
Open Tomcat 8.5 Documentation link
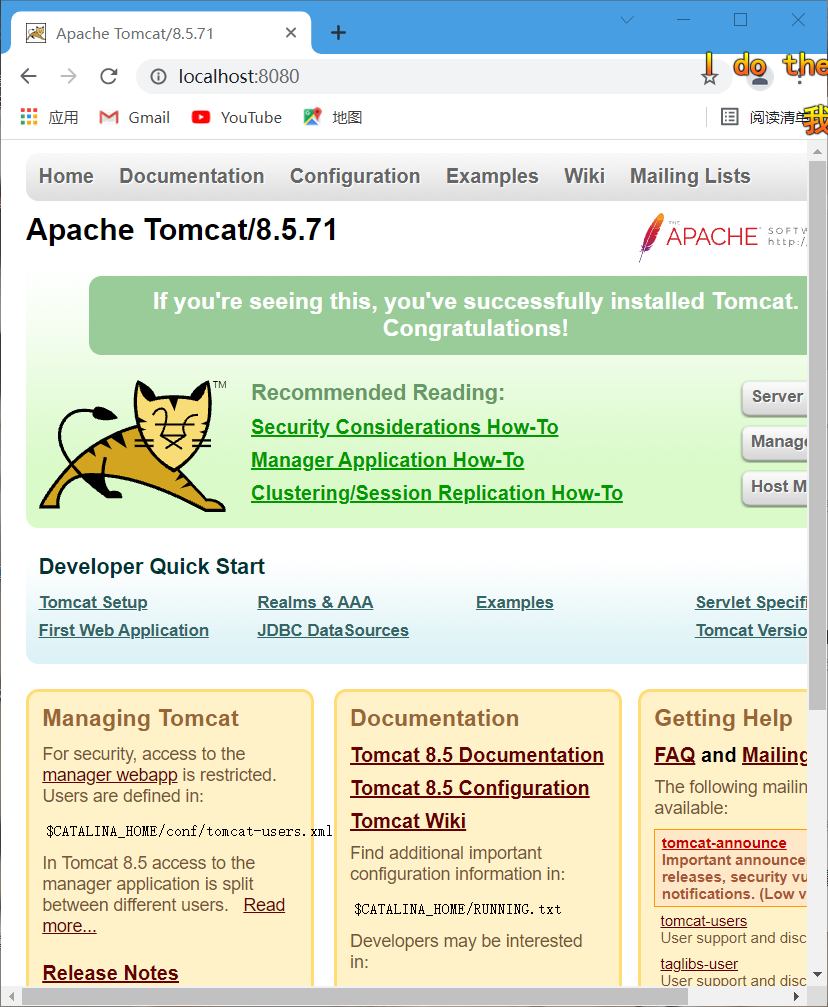477,755
